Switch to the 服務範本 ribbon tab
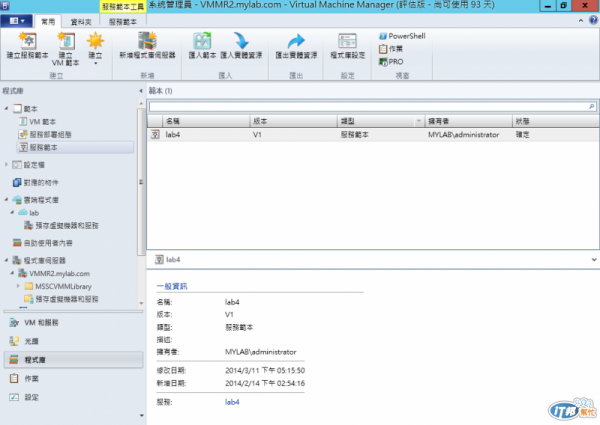 point(123,22)
